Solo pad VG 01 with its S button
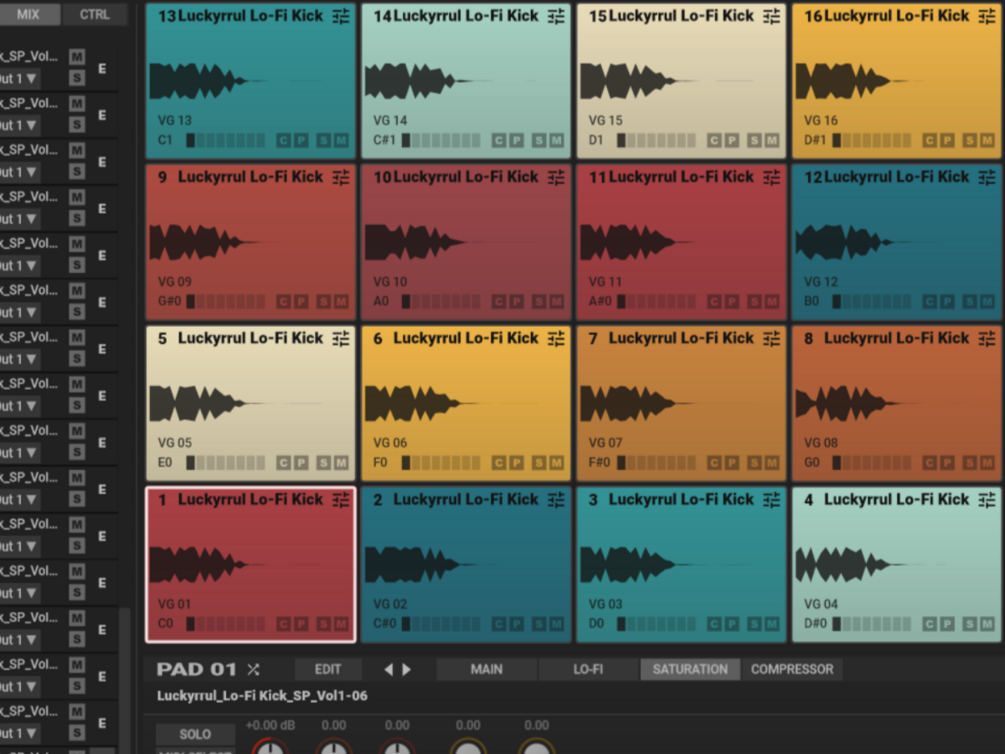The height and width of the screenshot is (754, 1005). pos(324,624)
